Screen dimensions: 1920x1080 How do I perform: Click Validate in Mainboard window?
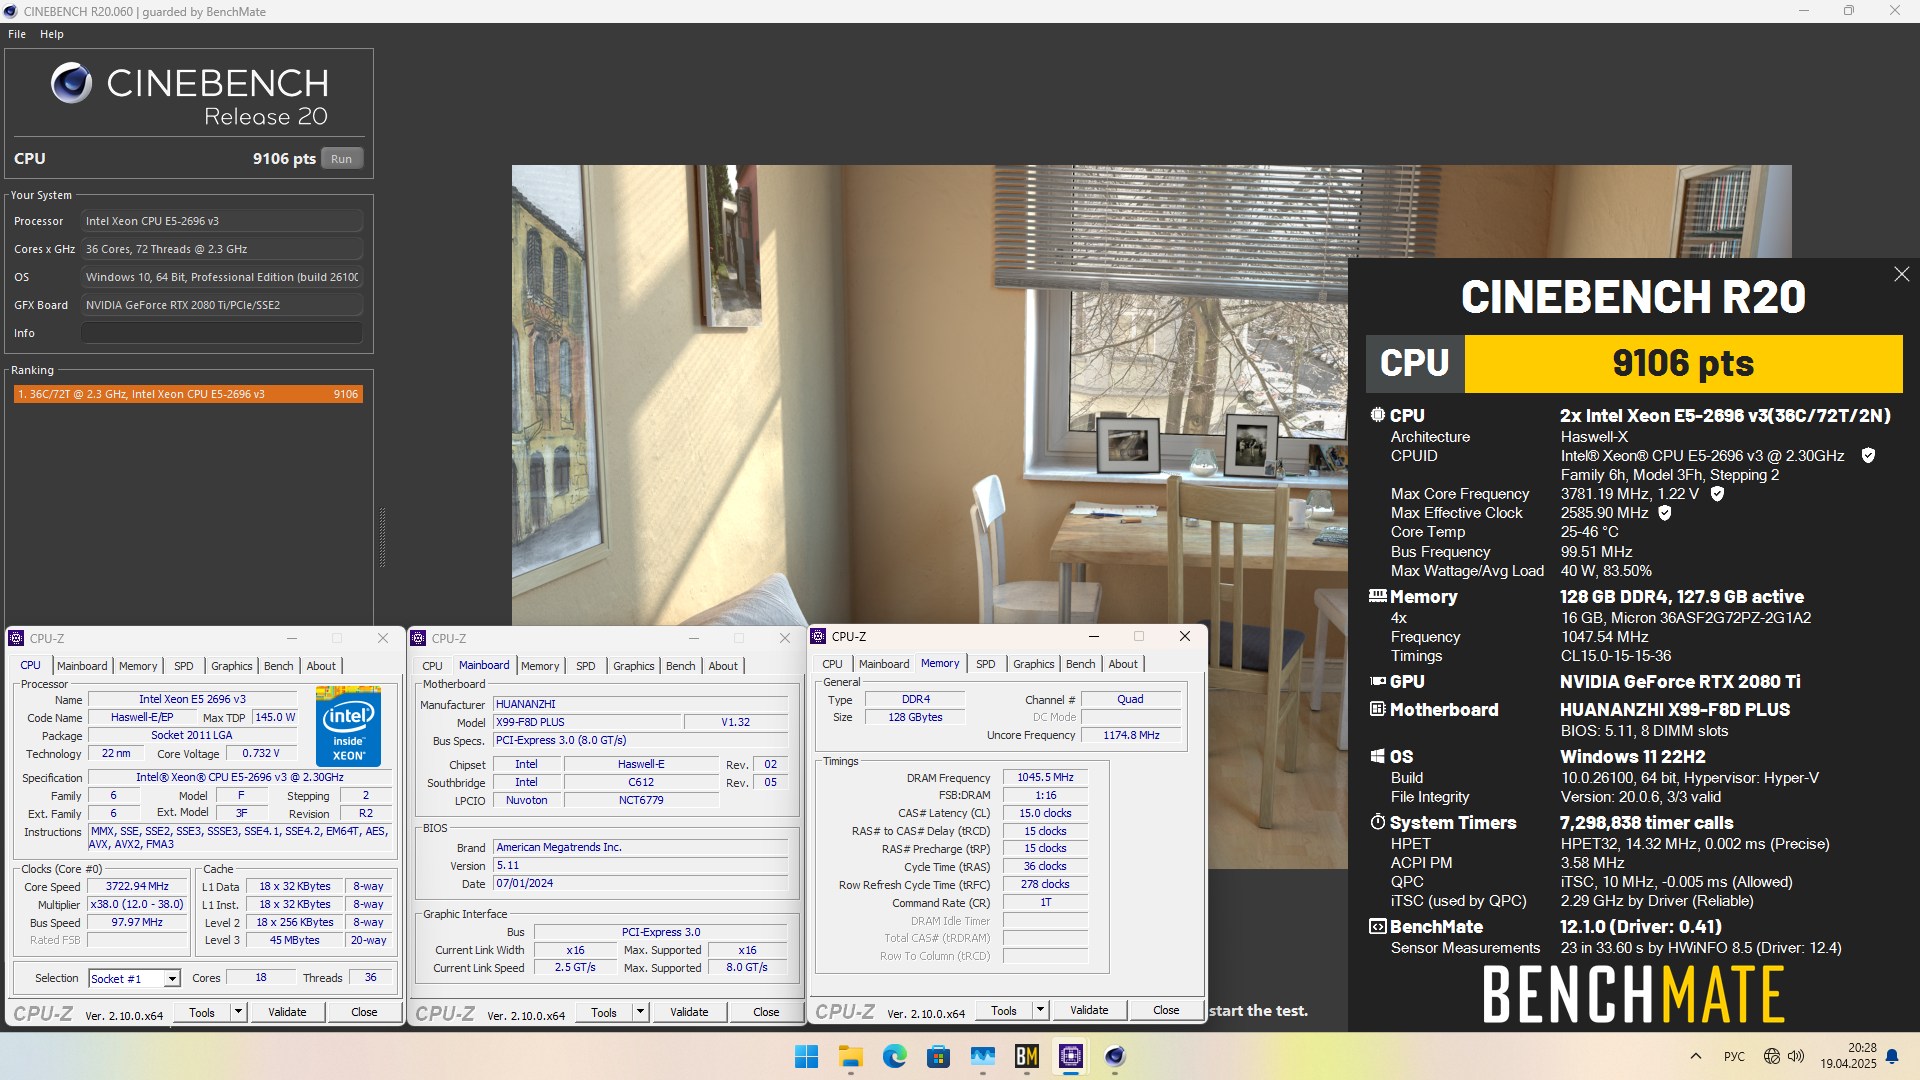click(x=689, y=1012)
